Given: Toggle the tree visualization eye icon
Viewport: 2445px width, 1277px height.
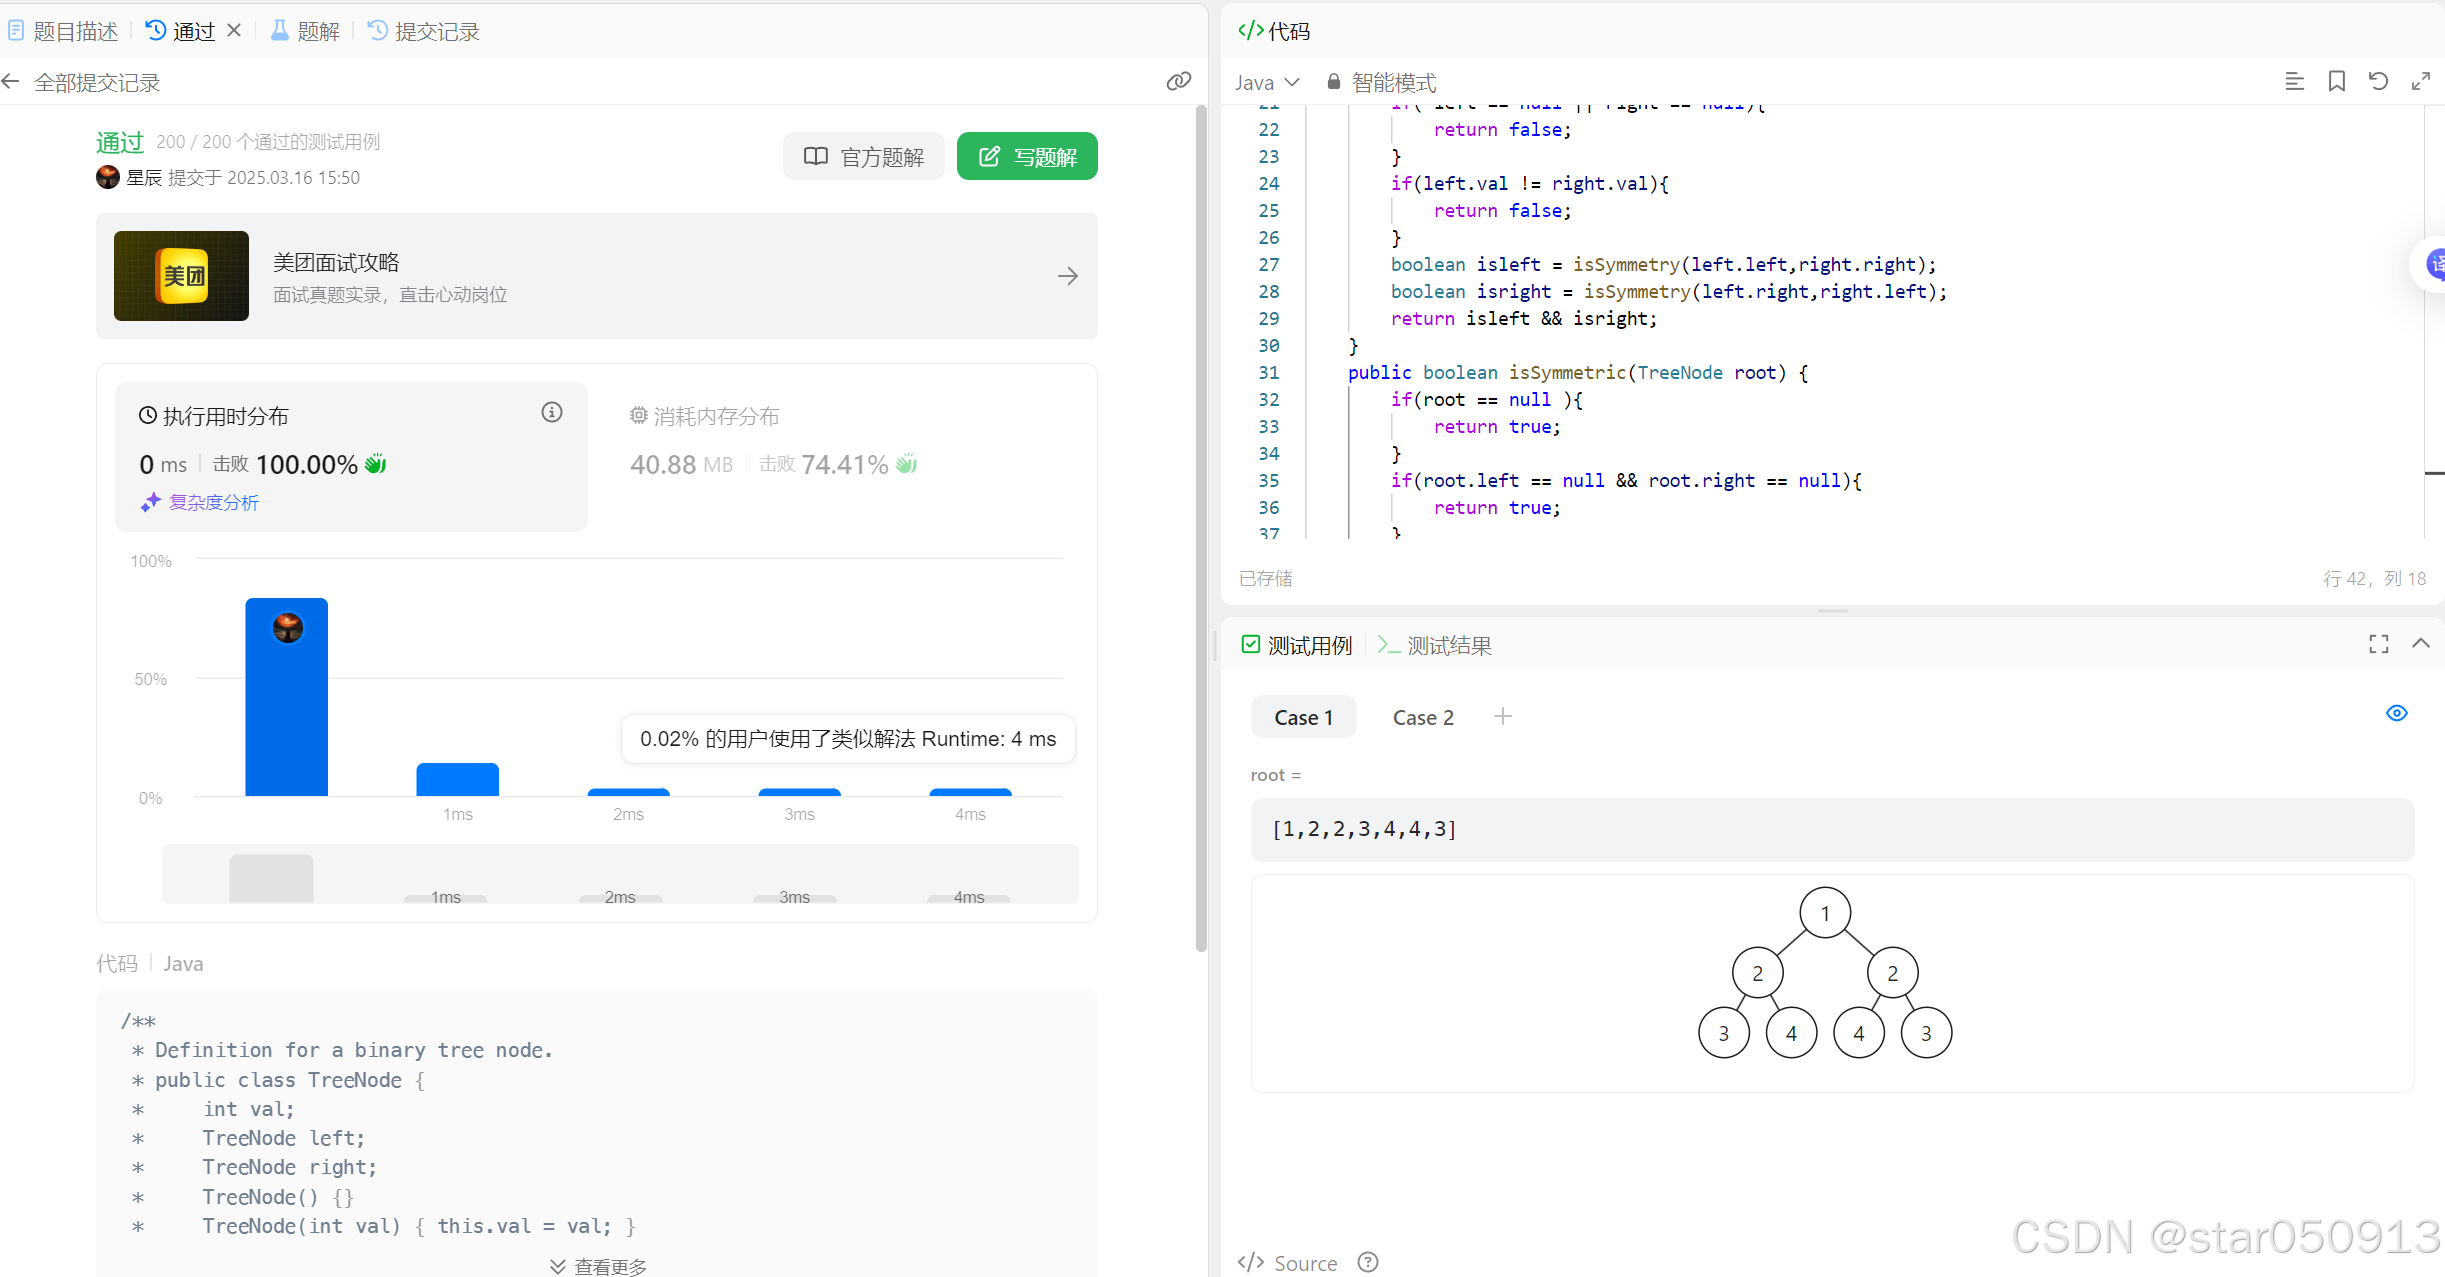Looking at the screenshot, I should pos(2396,714).
